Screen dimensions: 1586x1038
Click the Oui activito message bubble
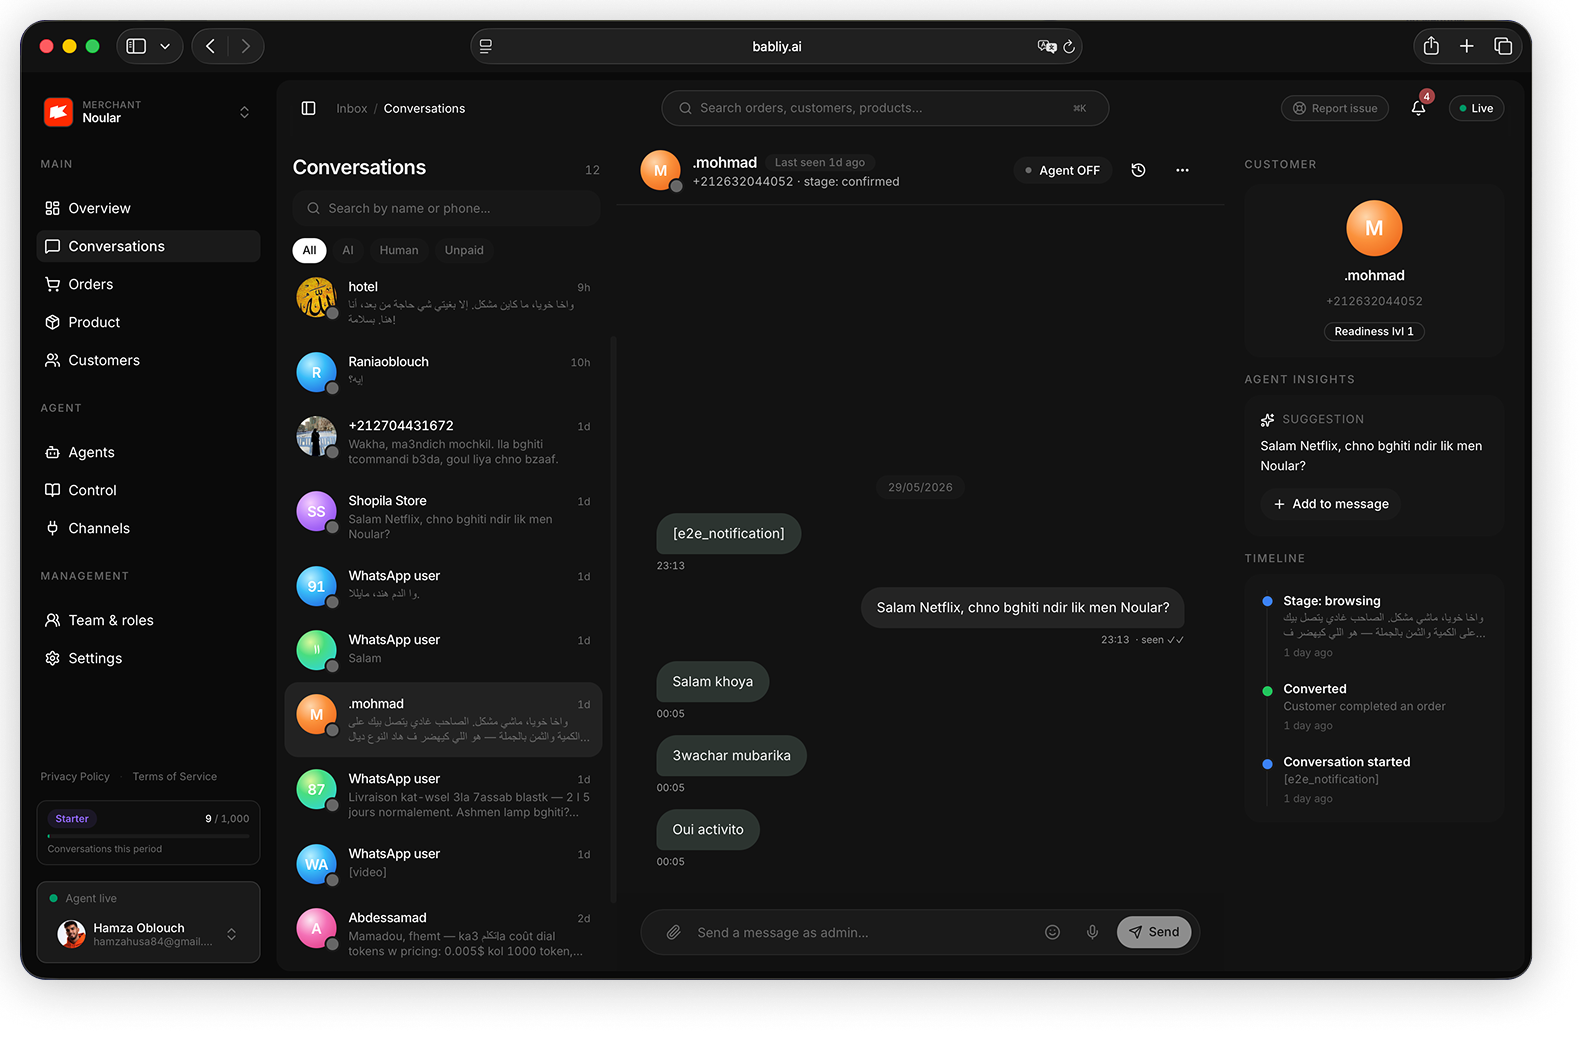point(708,829)
